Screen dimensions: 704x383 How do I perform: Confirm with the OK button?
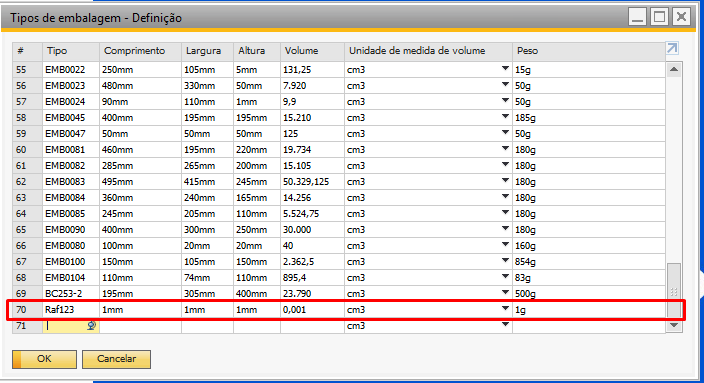[x=44, y=359]
